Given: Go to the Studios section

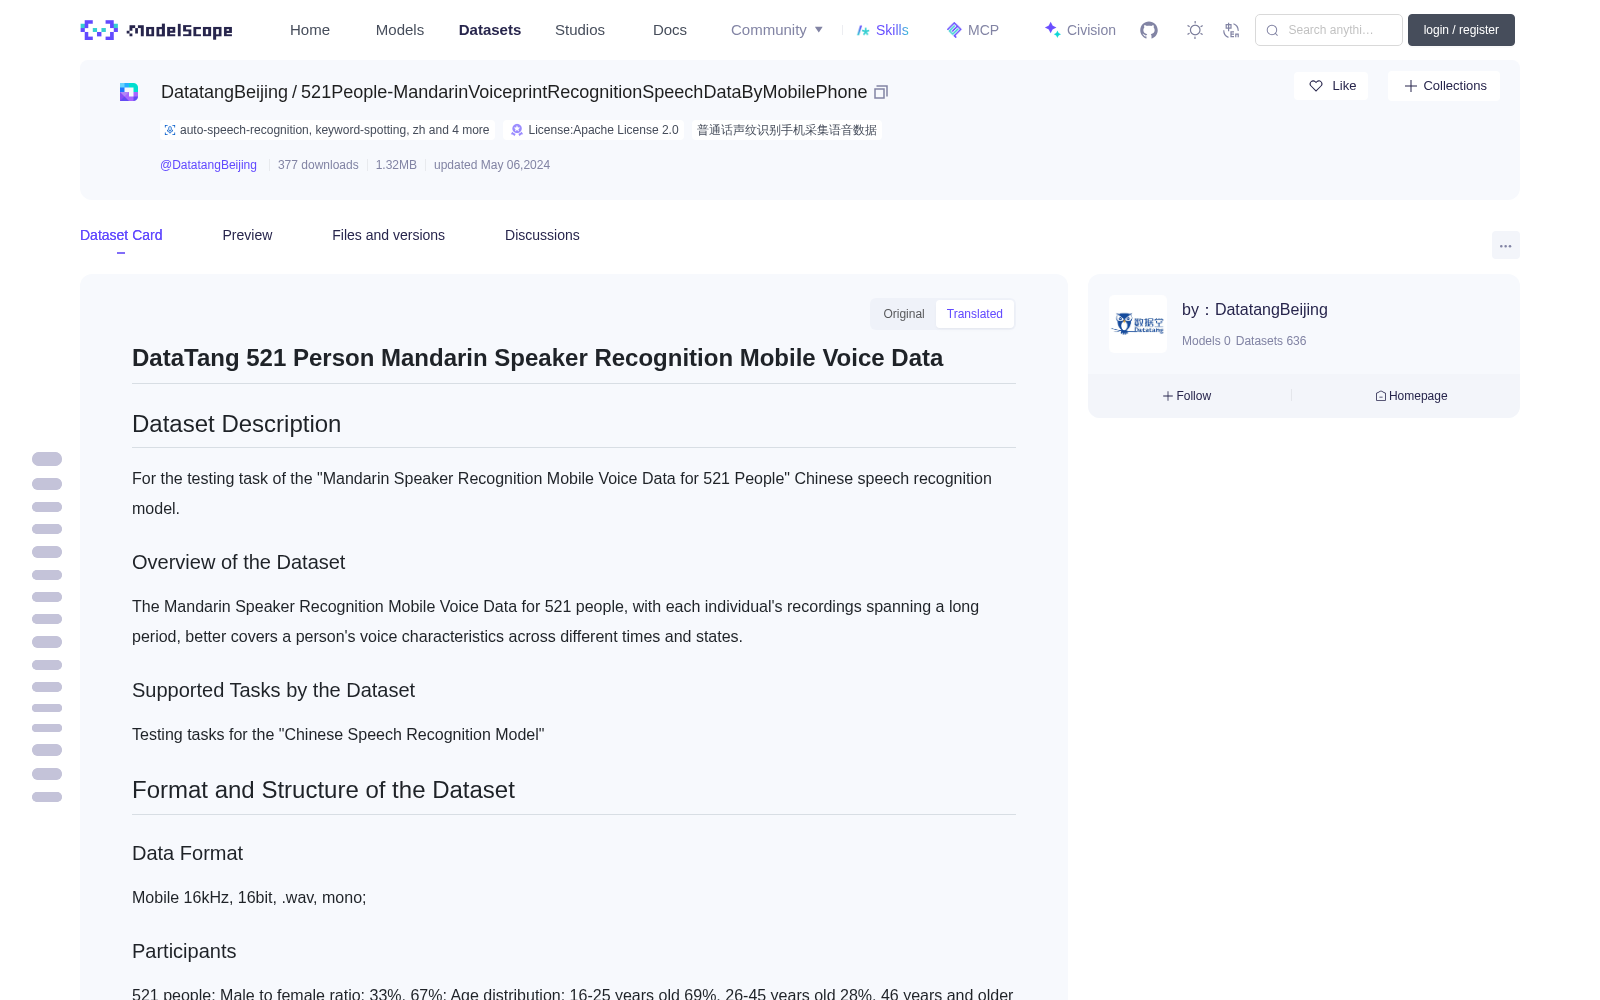Looking at the screenshot, I should pyautogui.click(x=580, y=30).
